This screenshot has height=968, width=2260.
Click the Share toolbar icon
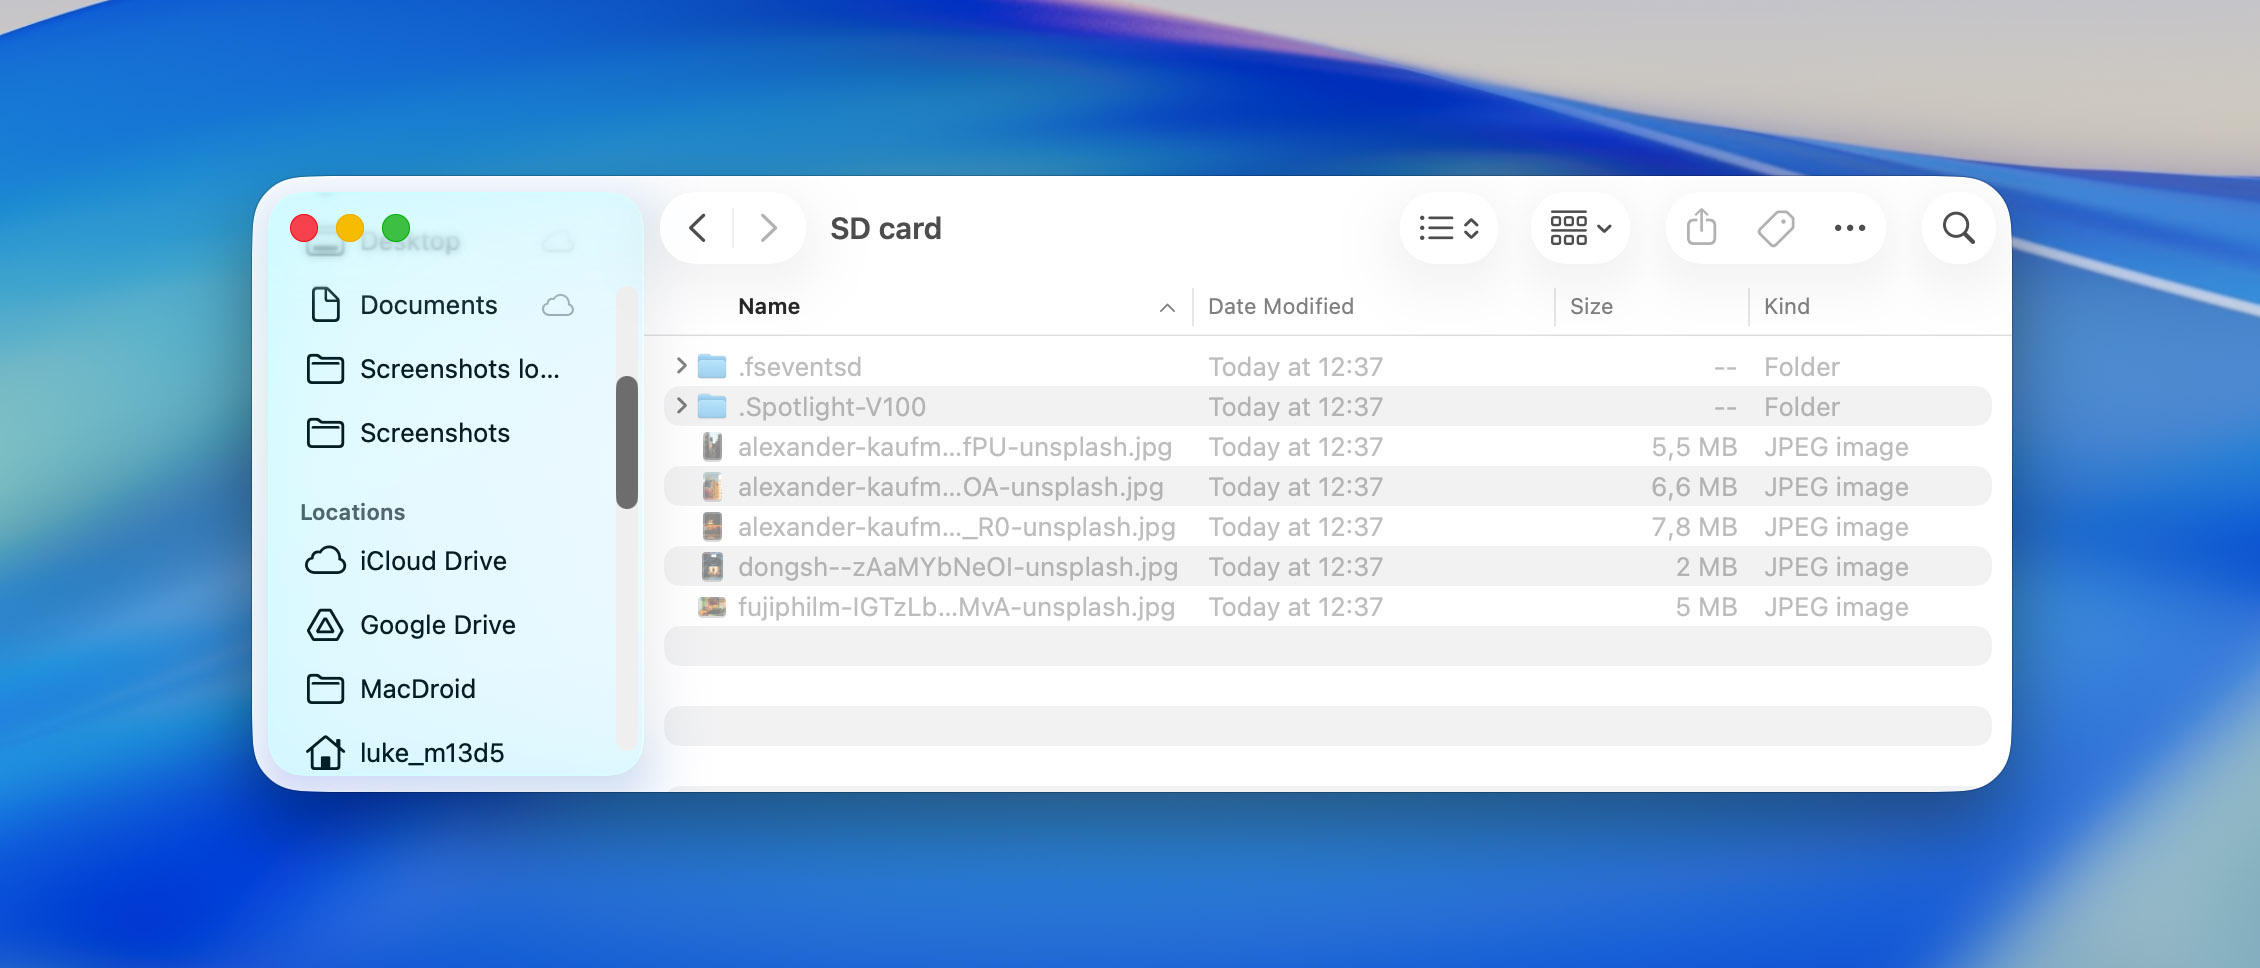[1701, 228]
